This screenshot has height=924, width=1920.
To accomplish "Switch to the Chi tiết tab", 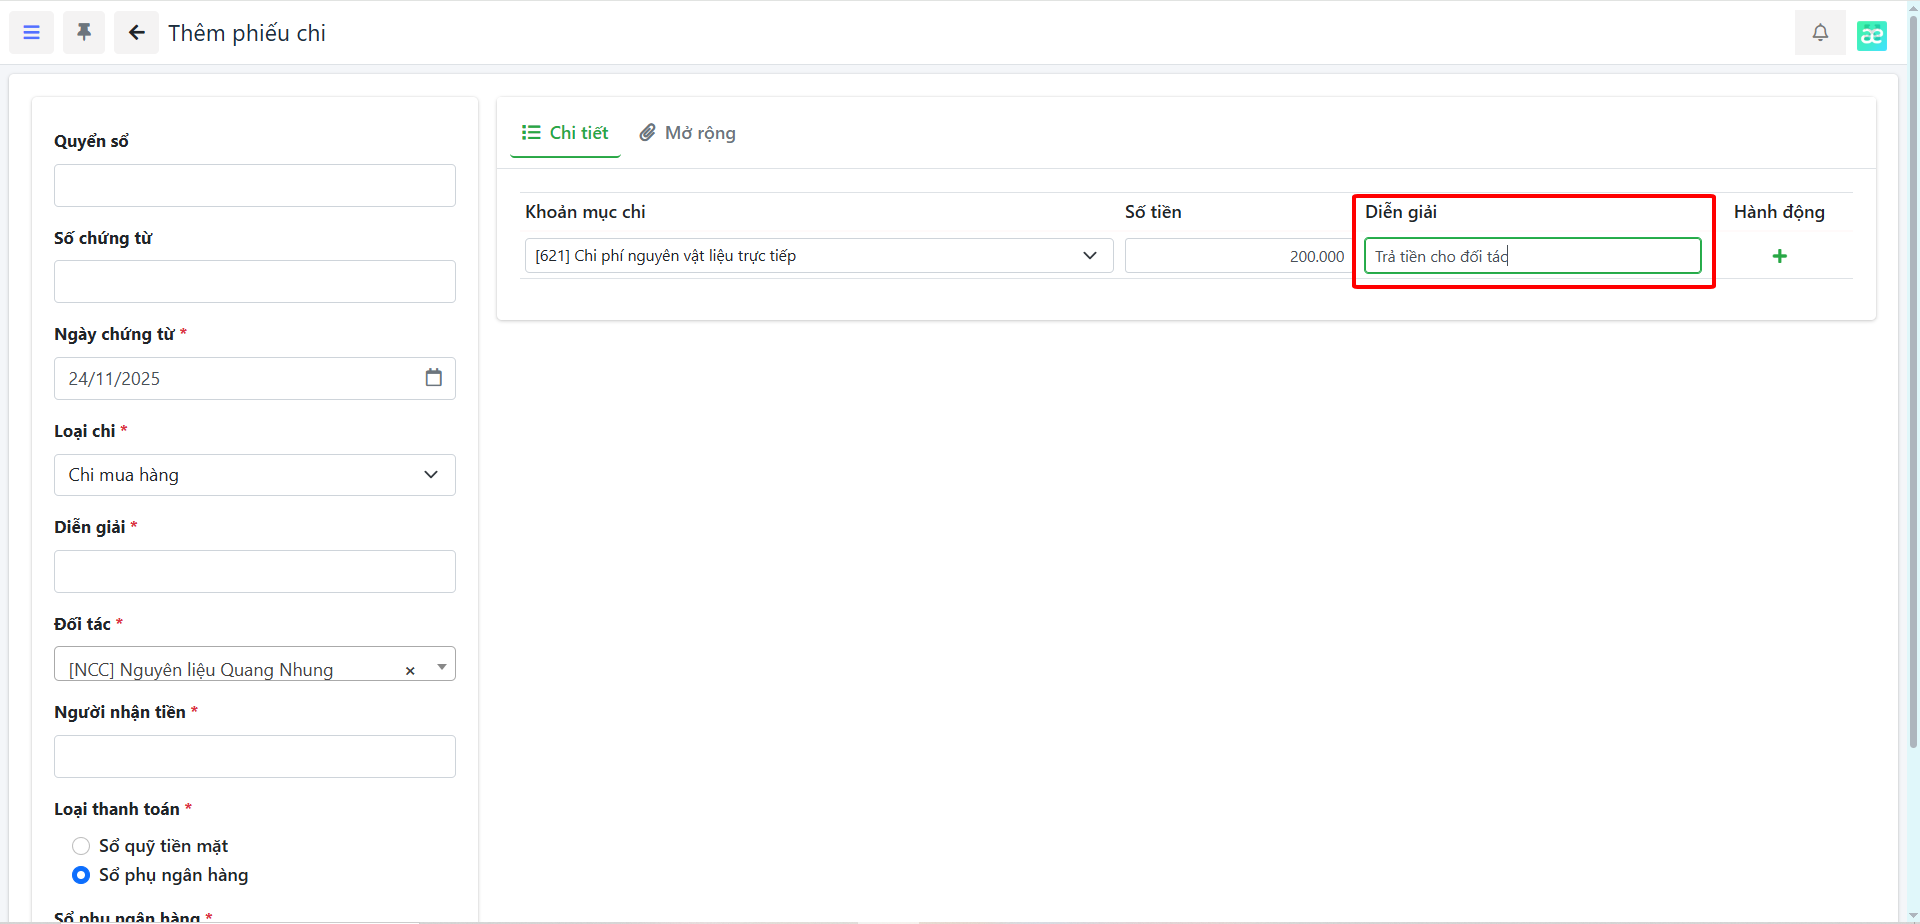I will [565, 133].
